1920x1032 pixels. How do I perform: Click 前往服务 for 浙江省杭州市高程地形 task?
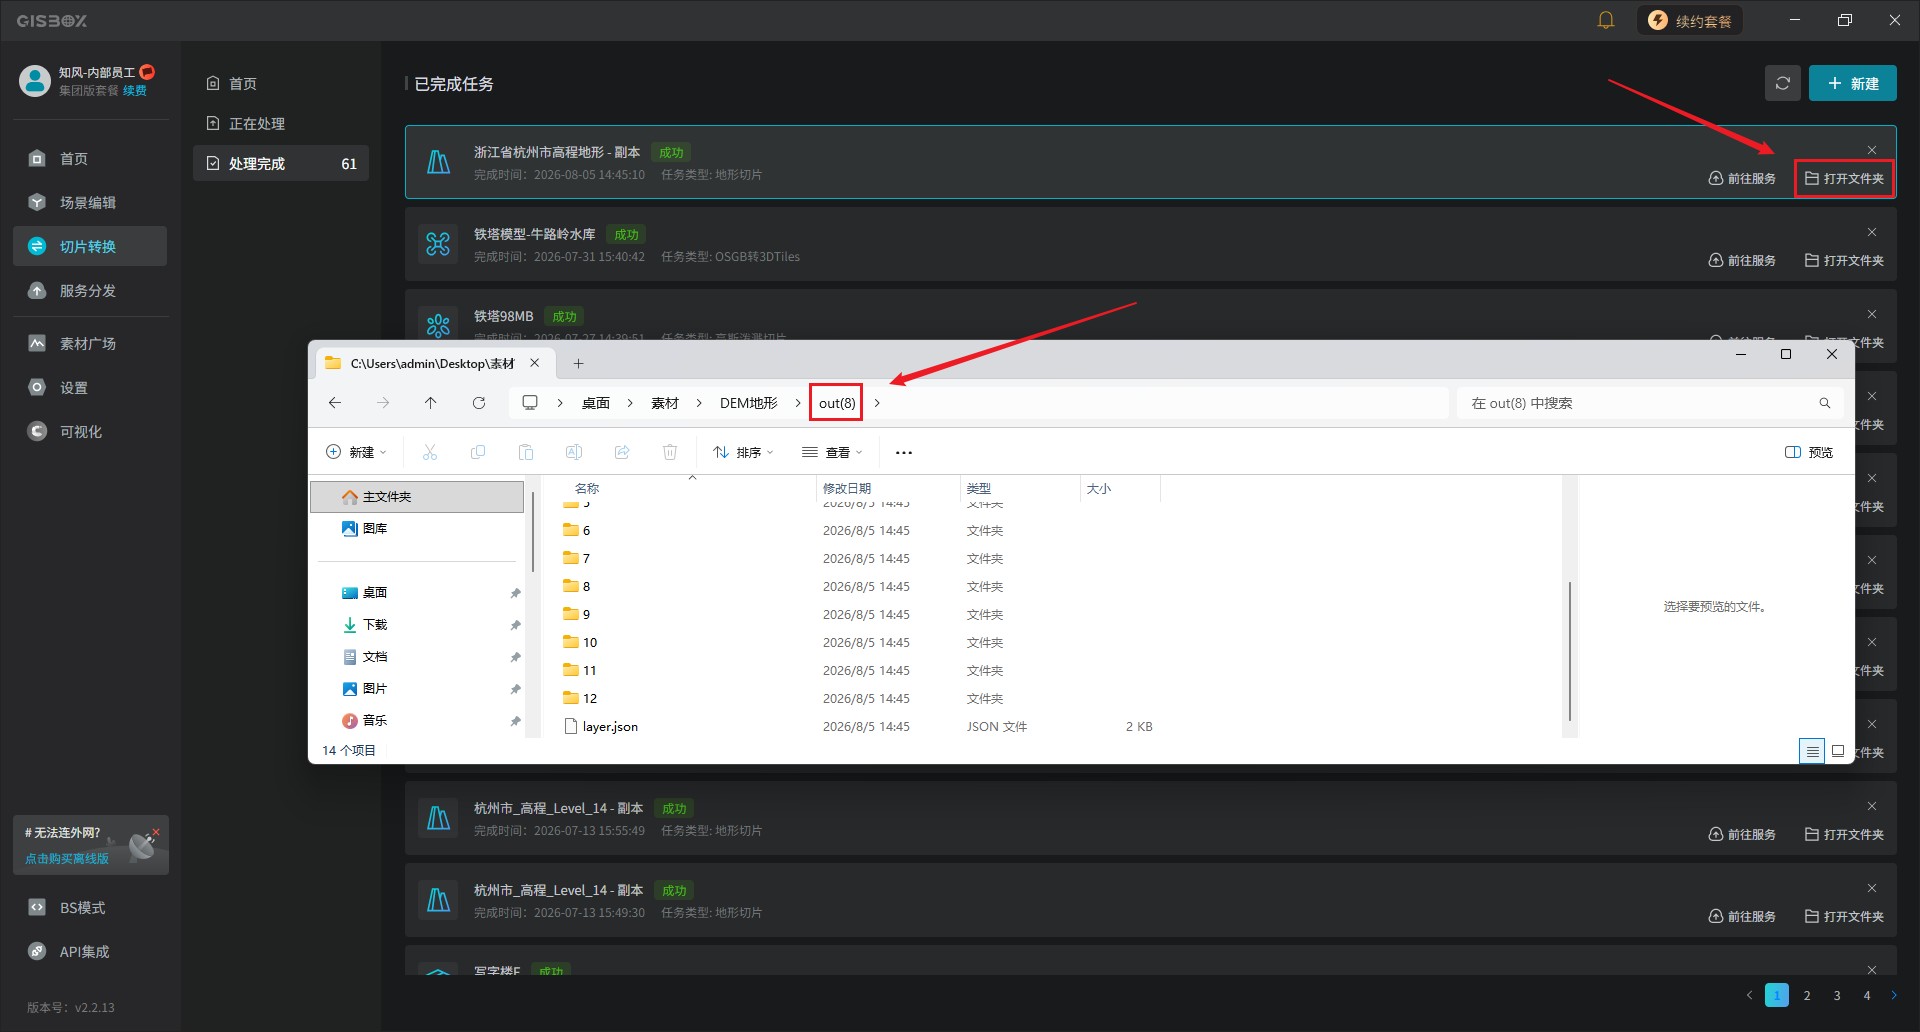point(1742,178)
